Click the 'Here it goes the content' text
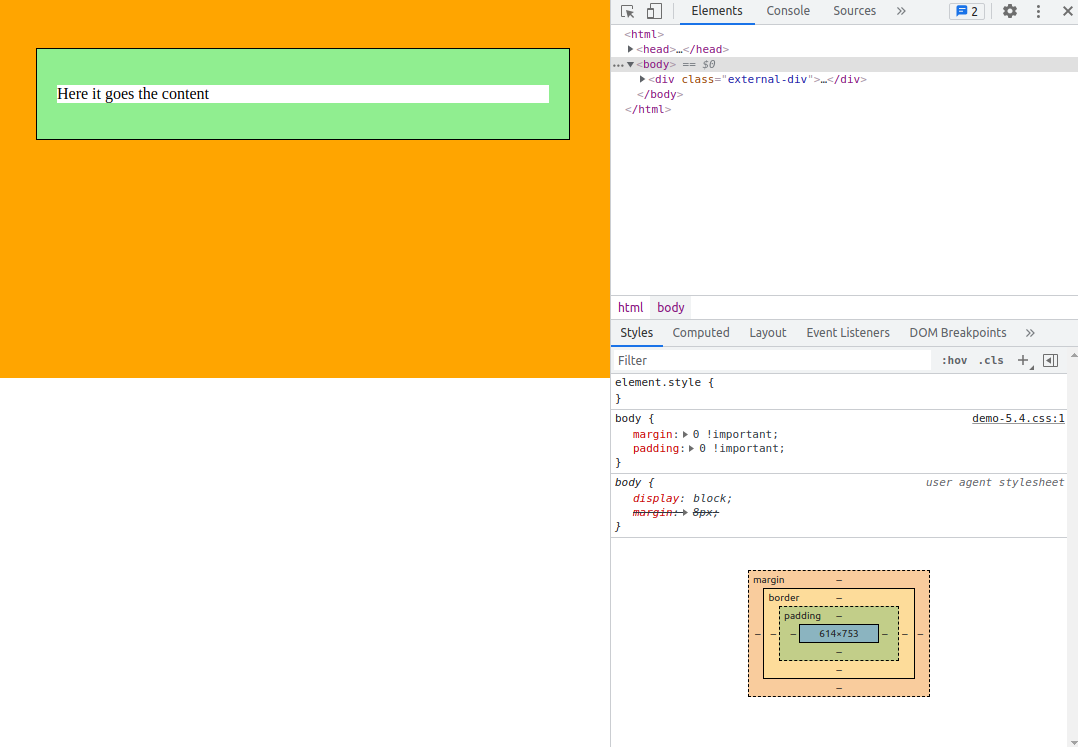Screen dimensions: 1078x747 coord(133,94)
